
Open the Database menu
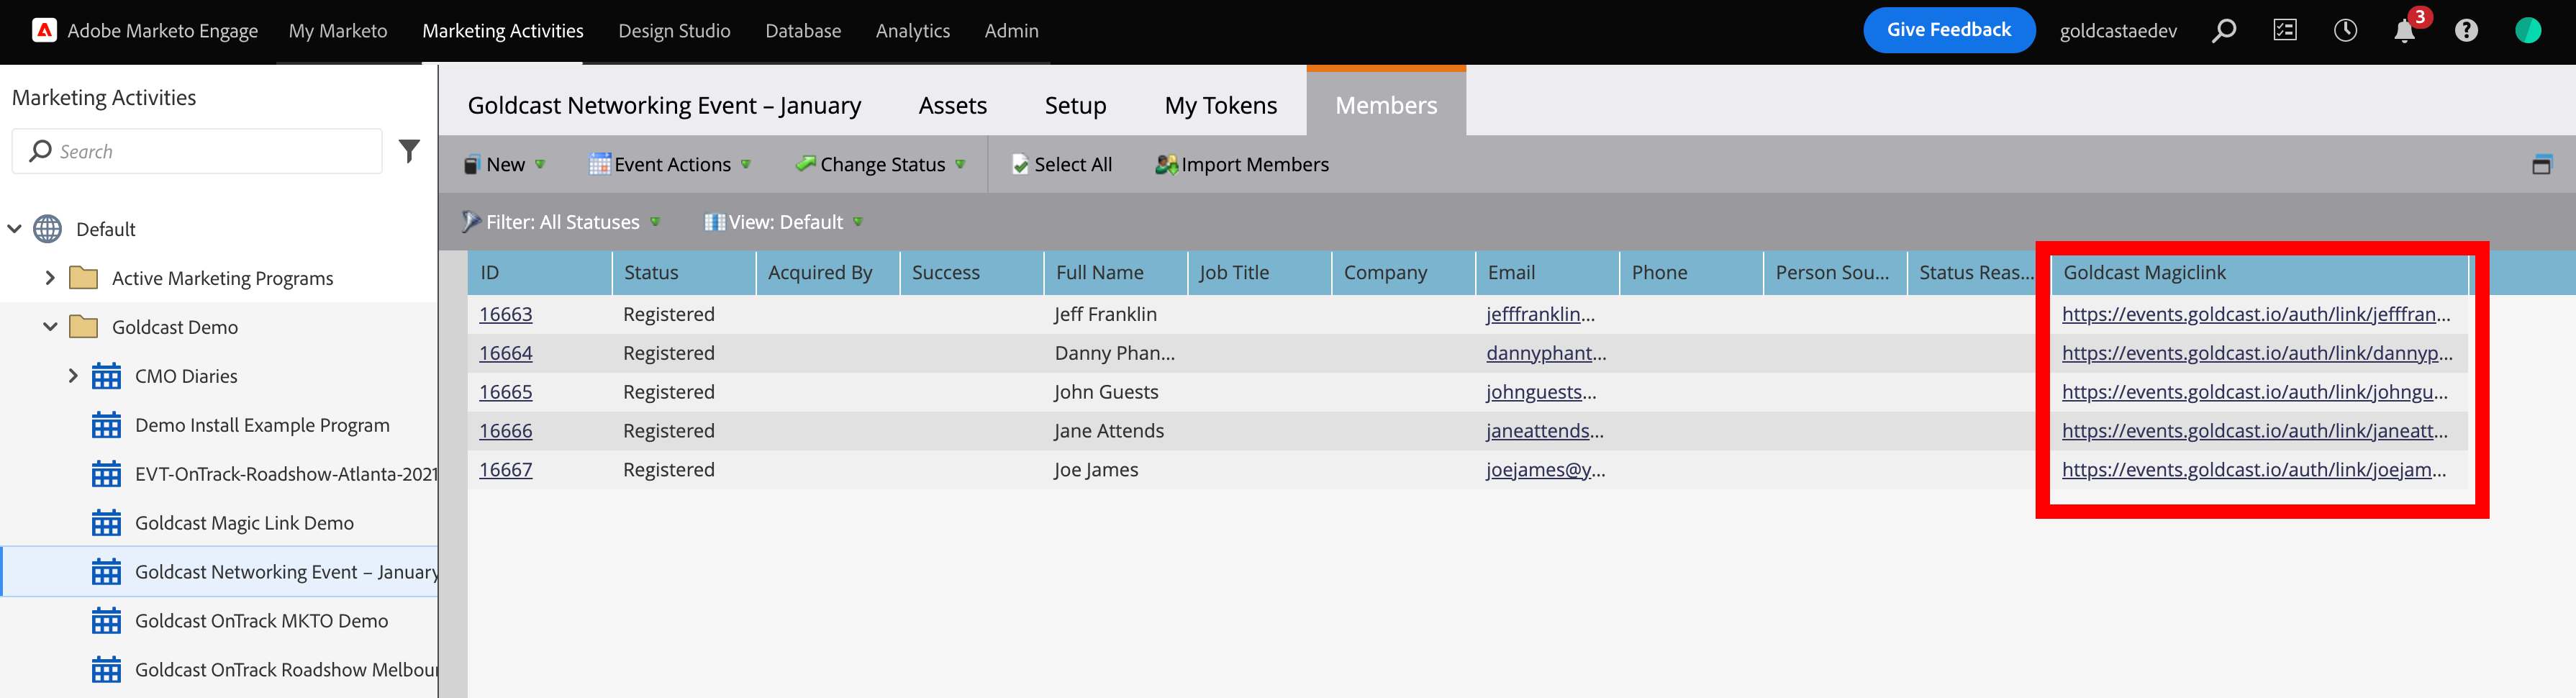[803, 31]
